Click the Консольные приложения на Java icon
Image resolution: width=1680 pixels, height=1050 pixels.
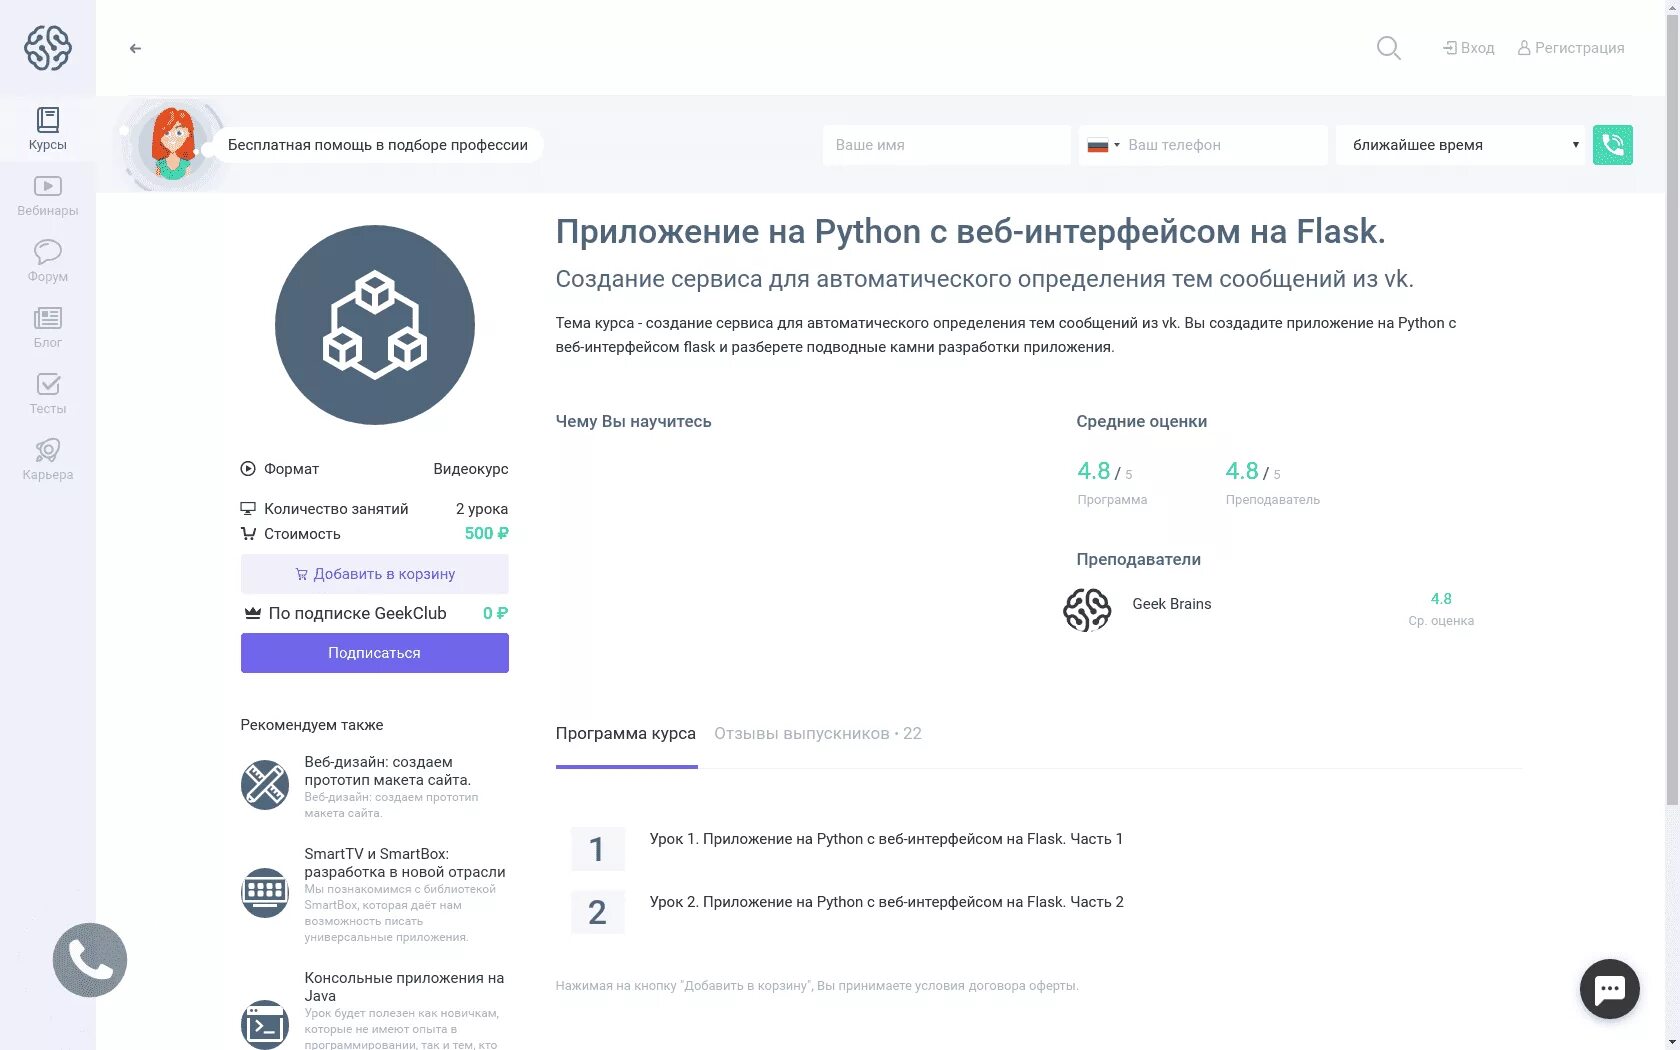pos(265,1024)
